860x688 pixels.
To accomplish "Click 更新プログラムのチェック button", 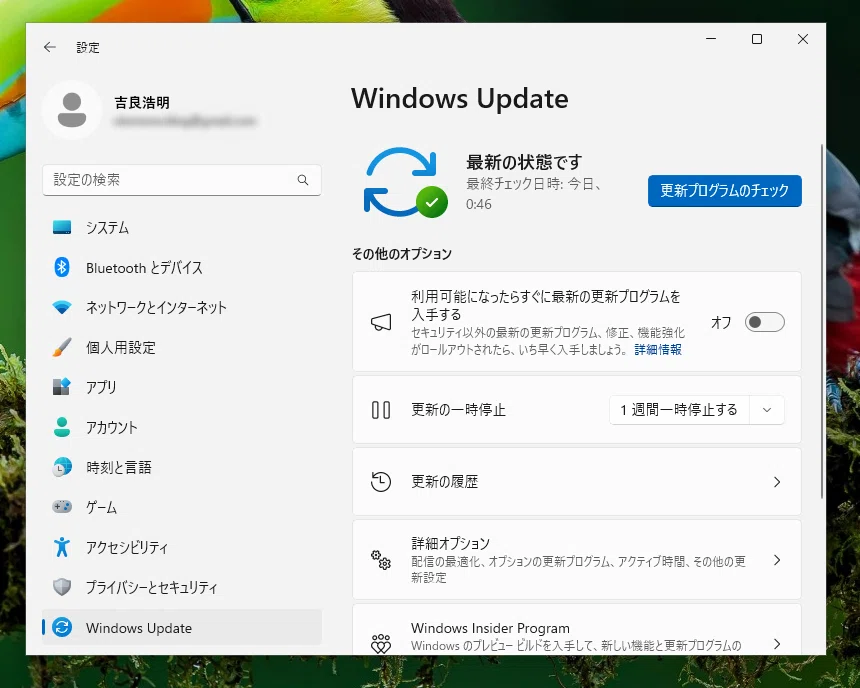I will (x=725, y=190).
